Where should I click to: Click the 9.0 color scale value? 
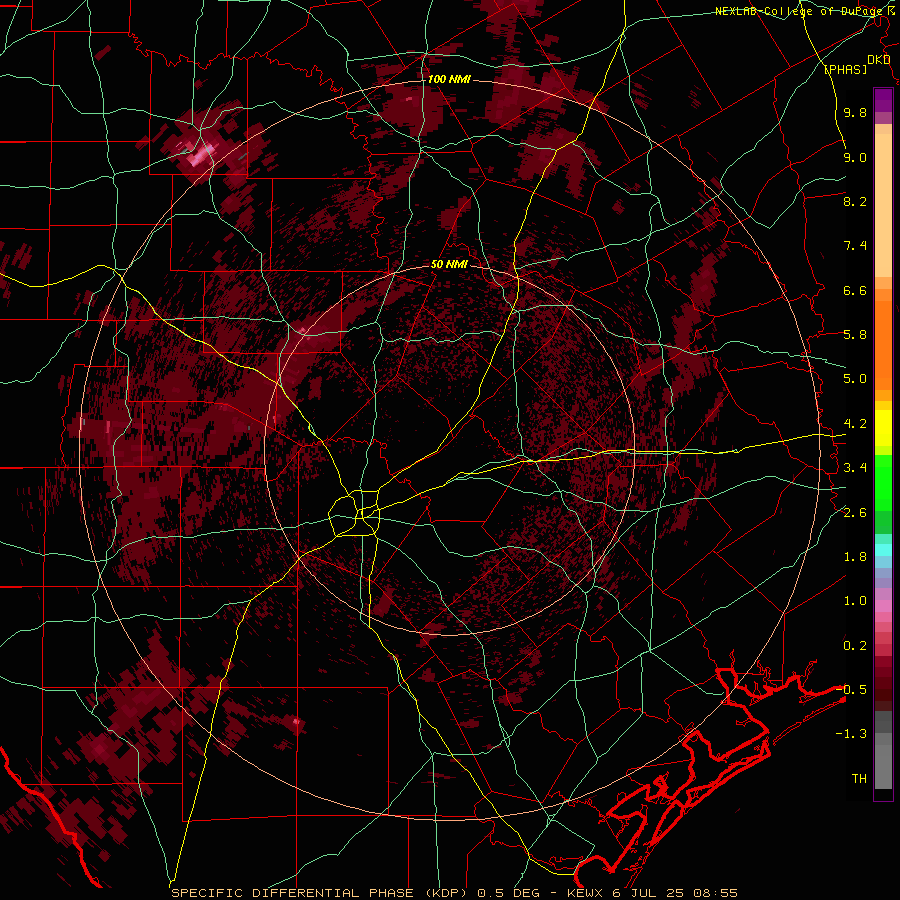[x=855, y=157]
